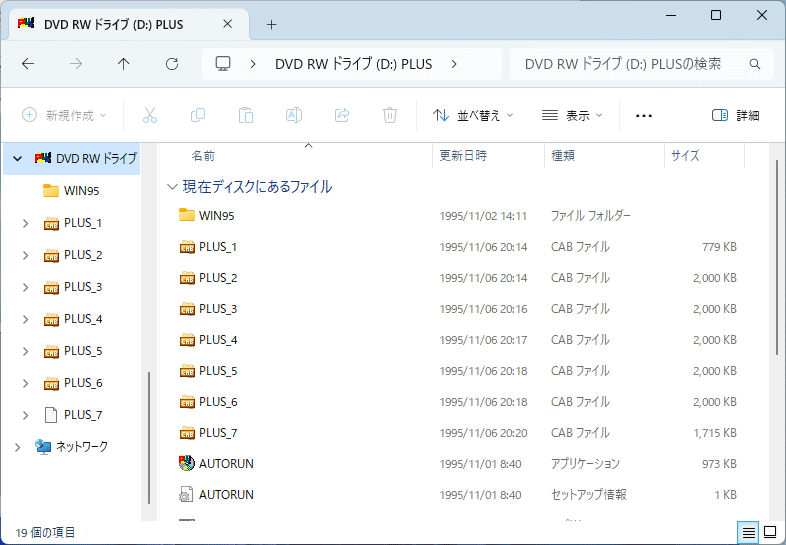This screenshot has width=786, height=545.
Task: Open the 新規作成 dropdown
Action: click(64, 115)
